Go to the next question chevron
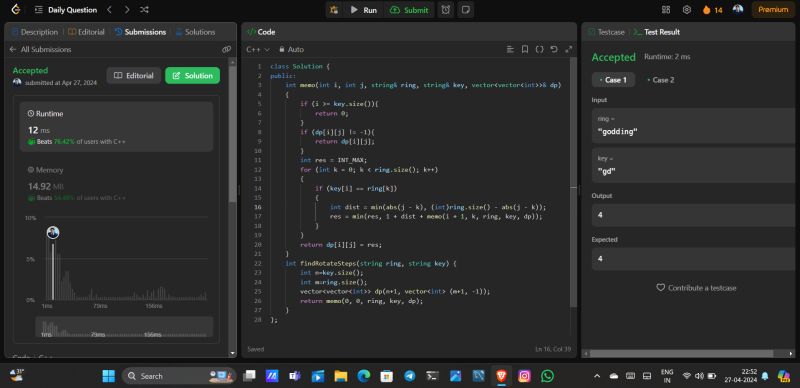Screen dimensions: 800x388 coord(127,10)
